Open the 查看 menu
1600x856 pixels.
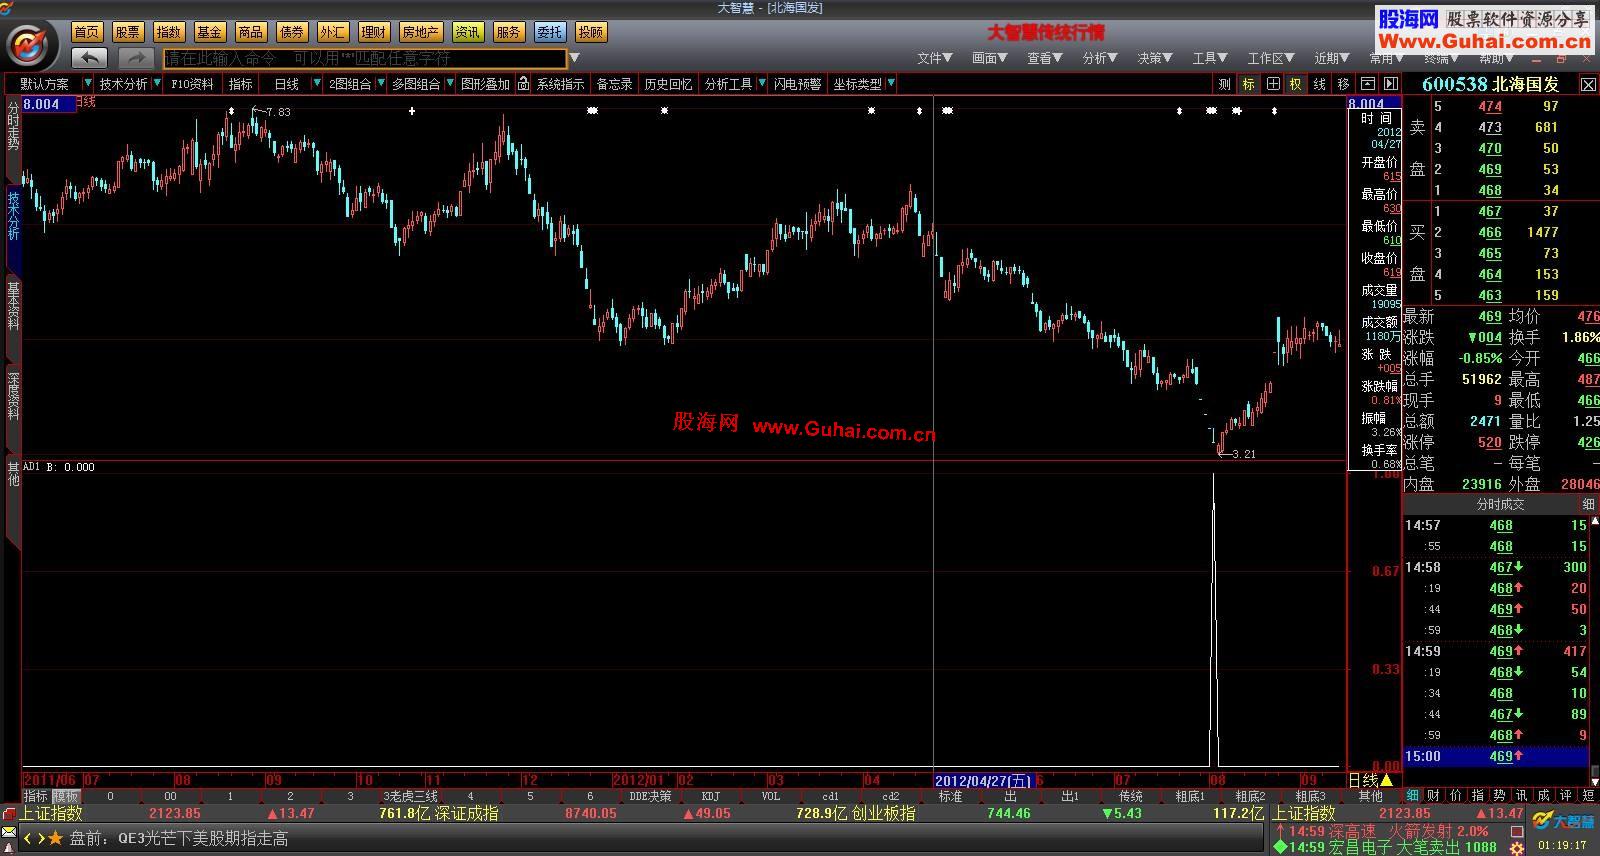pos(1045,58)
